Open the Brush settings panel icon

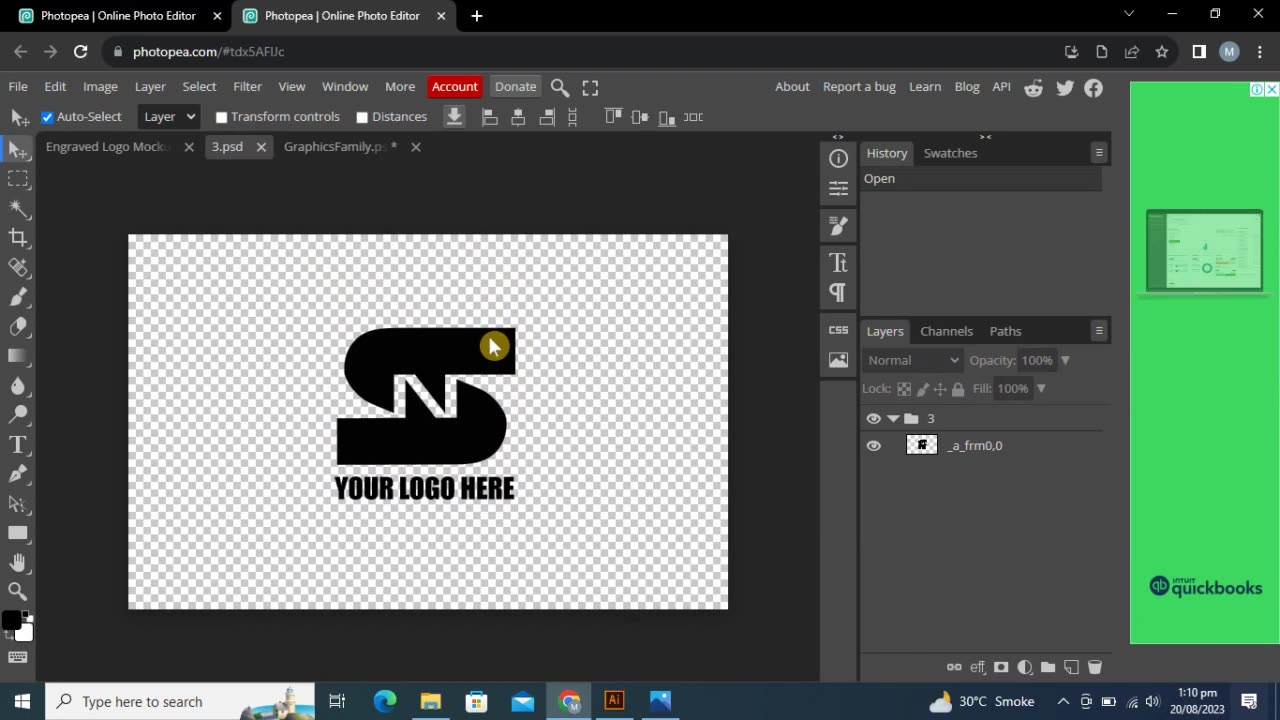coord(838,227)
